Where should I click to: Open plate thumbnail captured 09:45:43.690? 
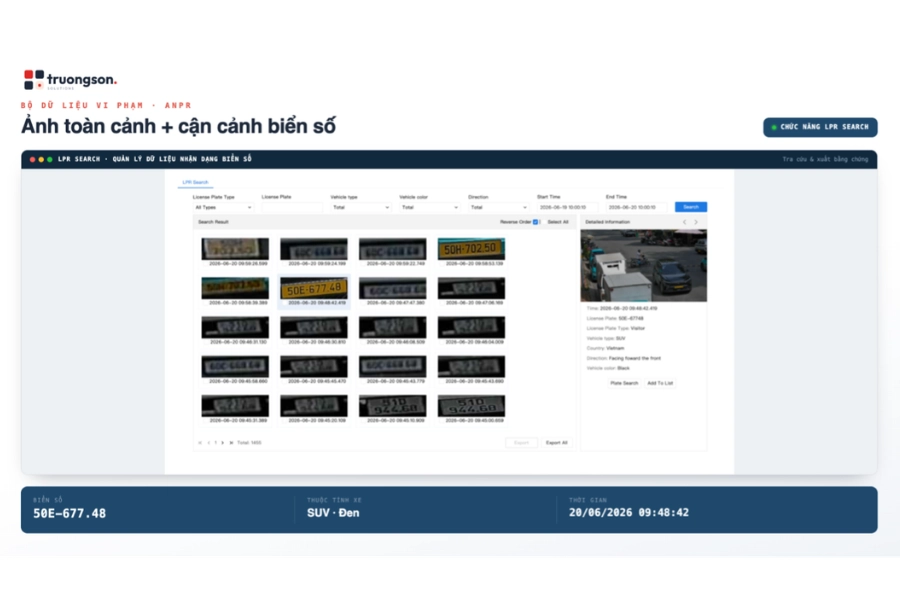click(471, 366)
